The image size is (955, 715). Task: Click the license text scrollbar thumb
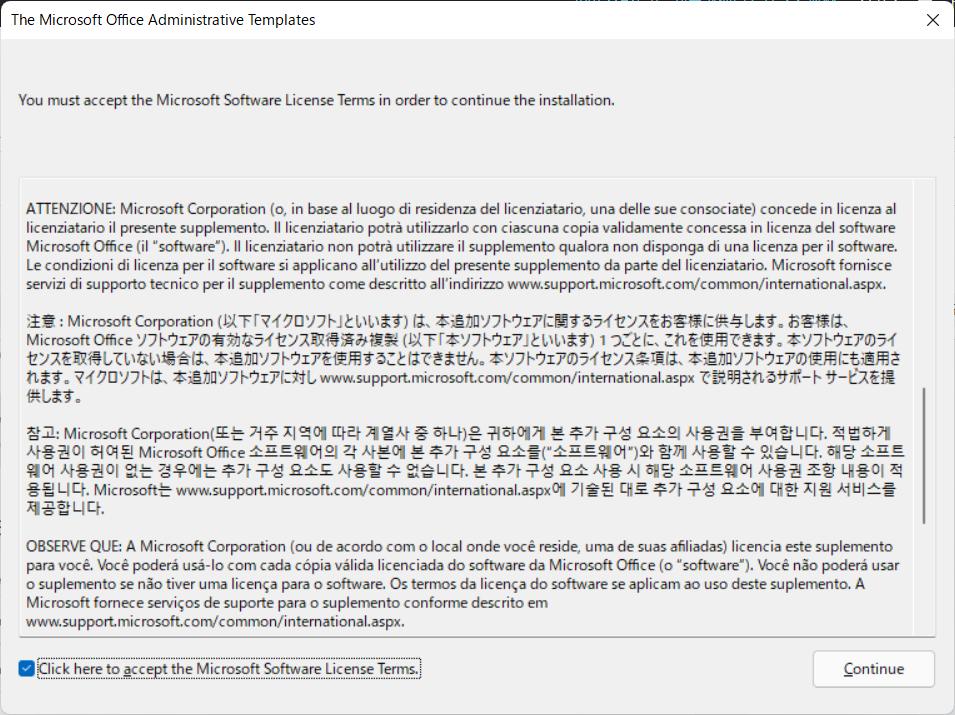(924, 456)
